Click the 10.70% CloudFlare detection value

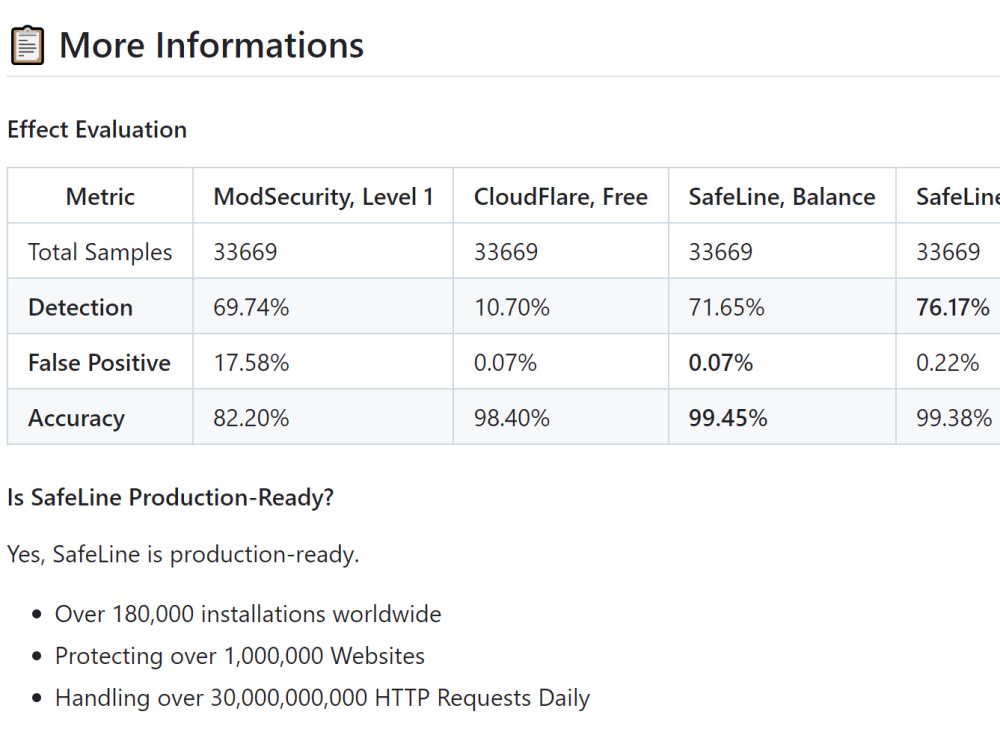(x=511, y=307)
